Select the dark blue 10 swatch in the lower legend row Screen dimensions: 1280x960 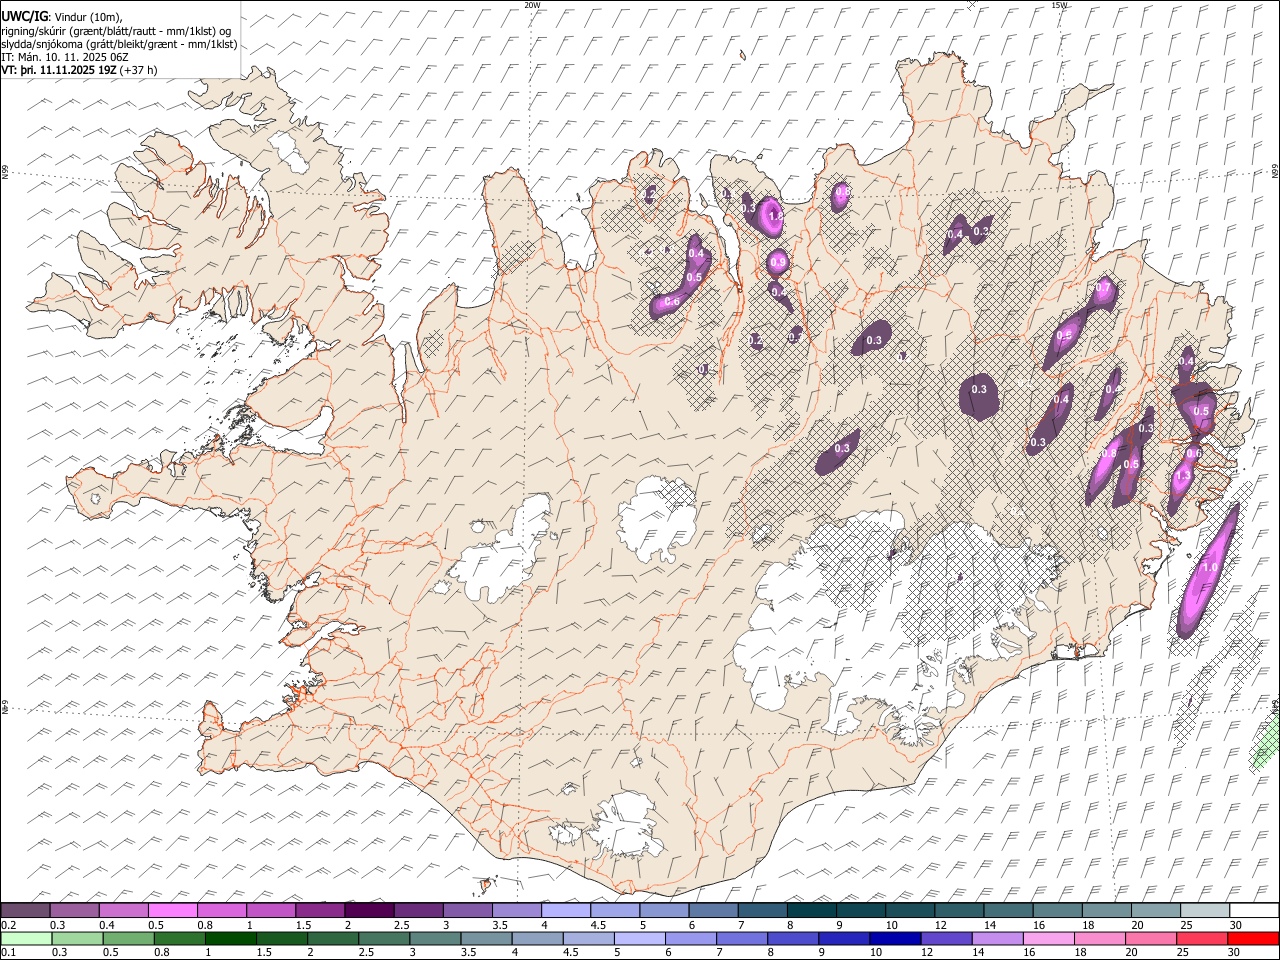click(895, 938)
